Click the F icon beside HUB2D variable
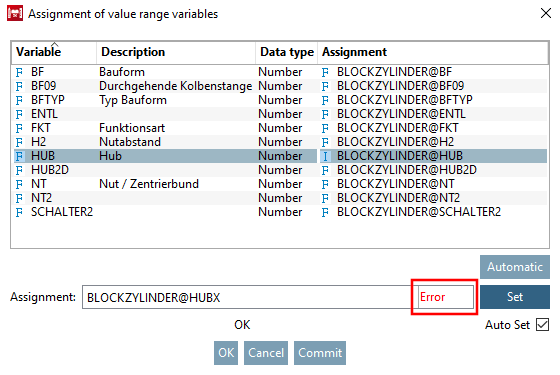Viewport: 560px width, 375px height. (19, 170)
